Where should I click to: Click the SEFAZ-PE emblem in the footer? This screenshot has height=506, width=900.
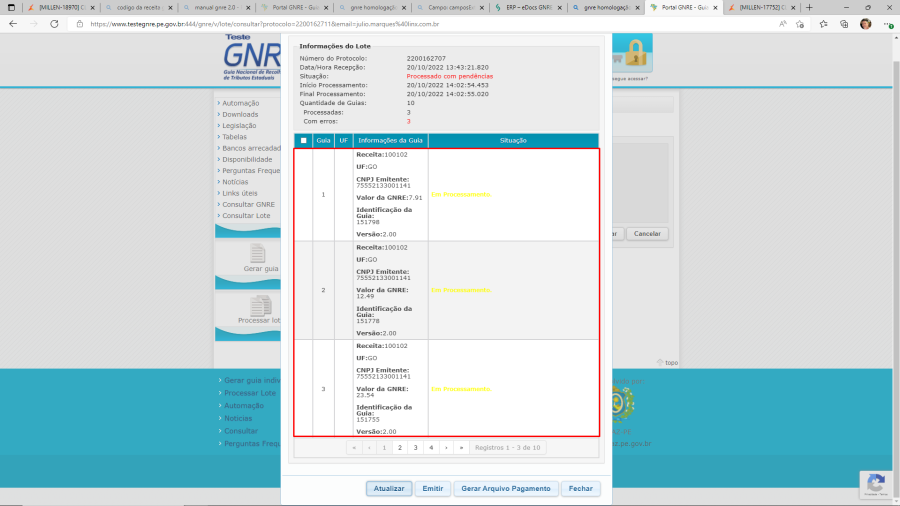click(621, 403)
